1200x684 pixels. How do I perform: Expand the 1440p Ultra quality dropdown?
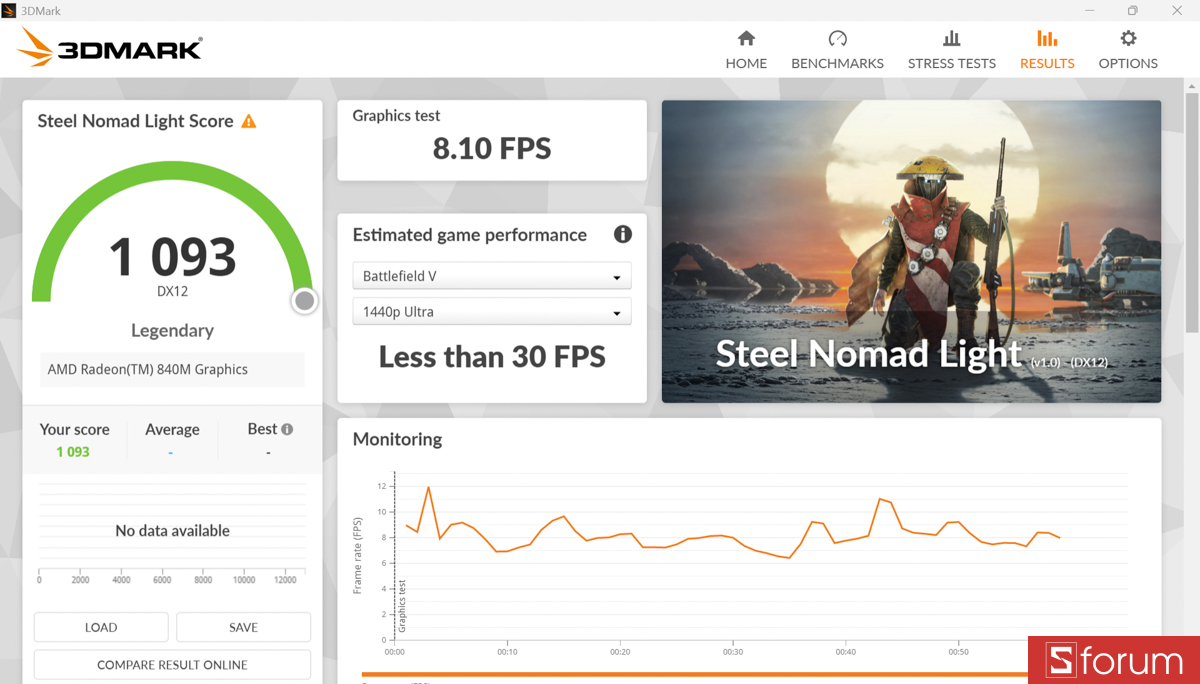[491, 311]
